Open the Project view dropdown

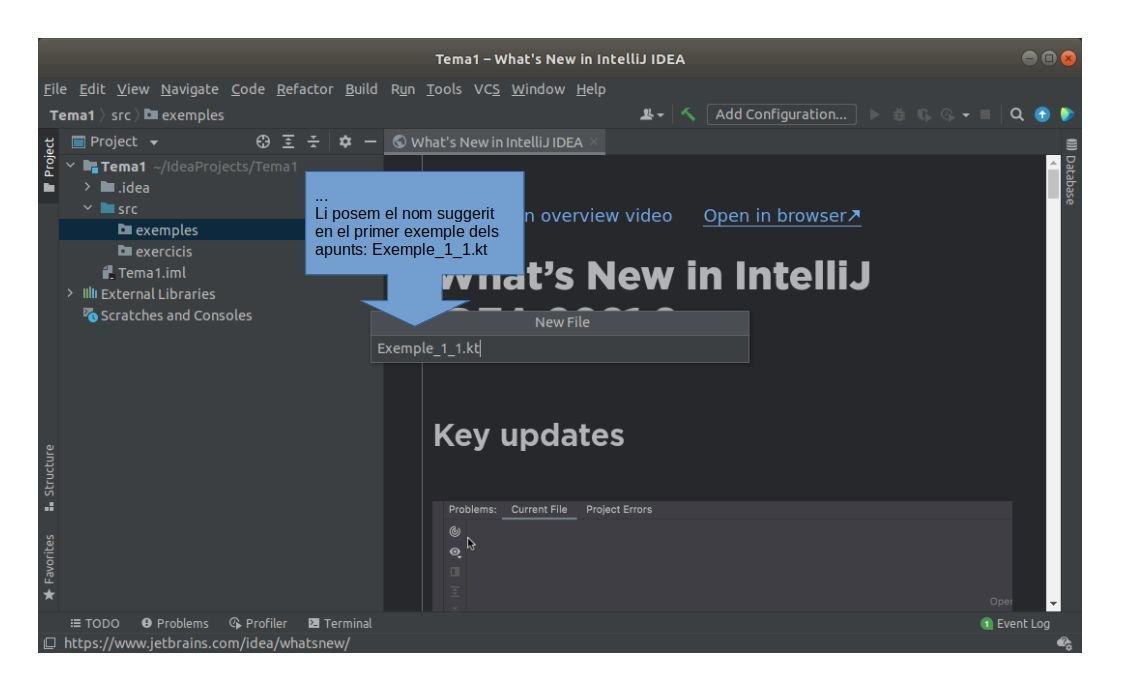coord(115,142)
